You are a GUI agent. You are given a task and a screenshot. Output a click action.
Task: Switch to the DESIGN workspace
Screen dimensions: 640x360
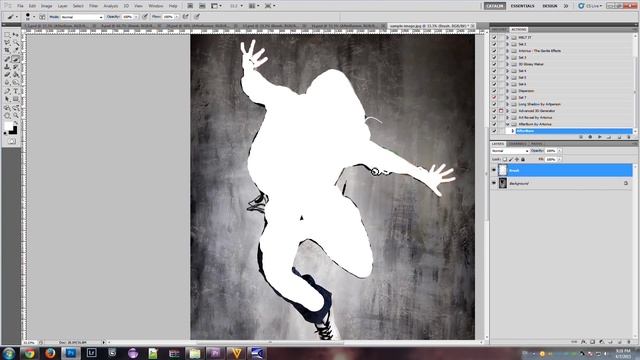pyautogui.click(x=549, y=6)
